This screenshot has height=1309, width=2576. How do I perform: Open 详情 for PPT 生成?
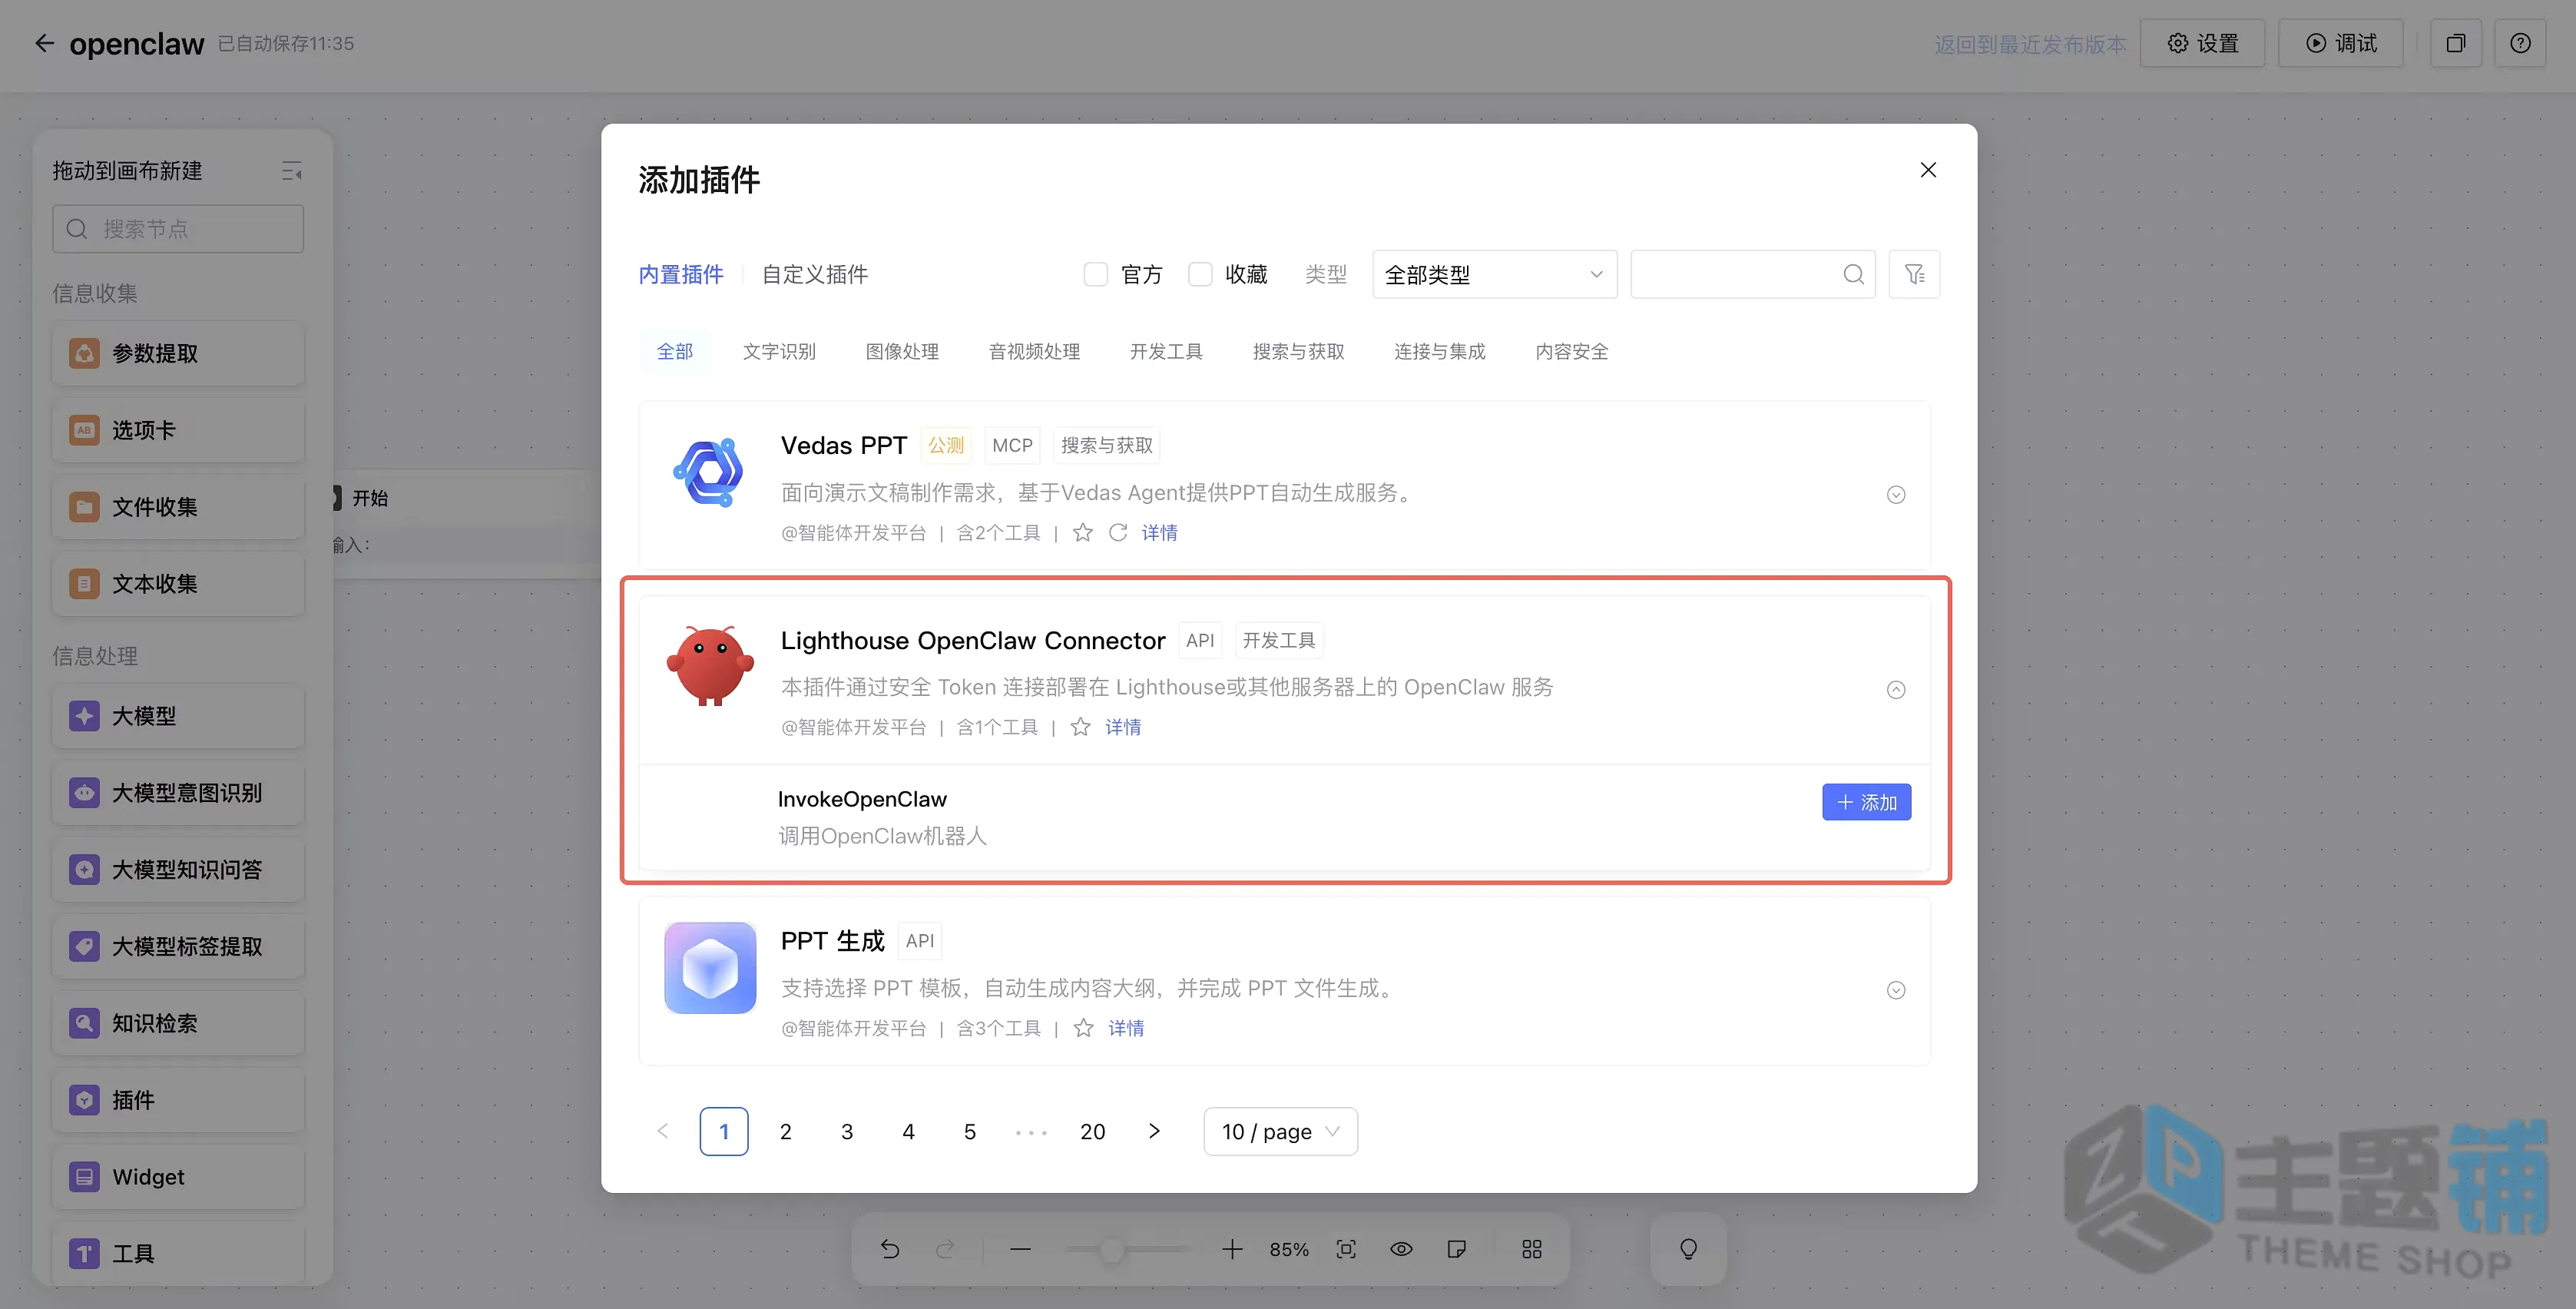point(1126,1028)
